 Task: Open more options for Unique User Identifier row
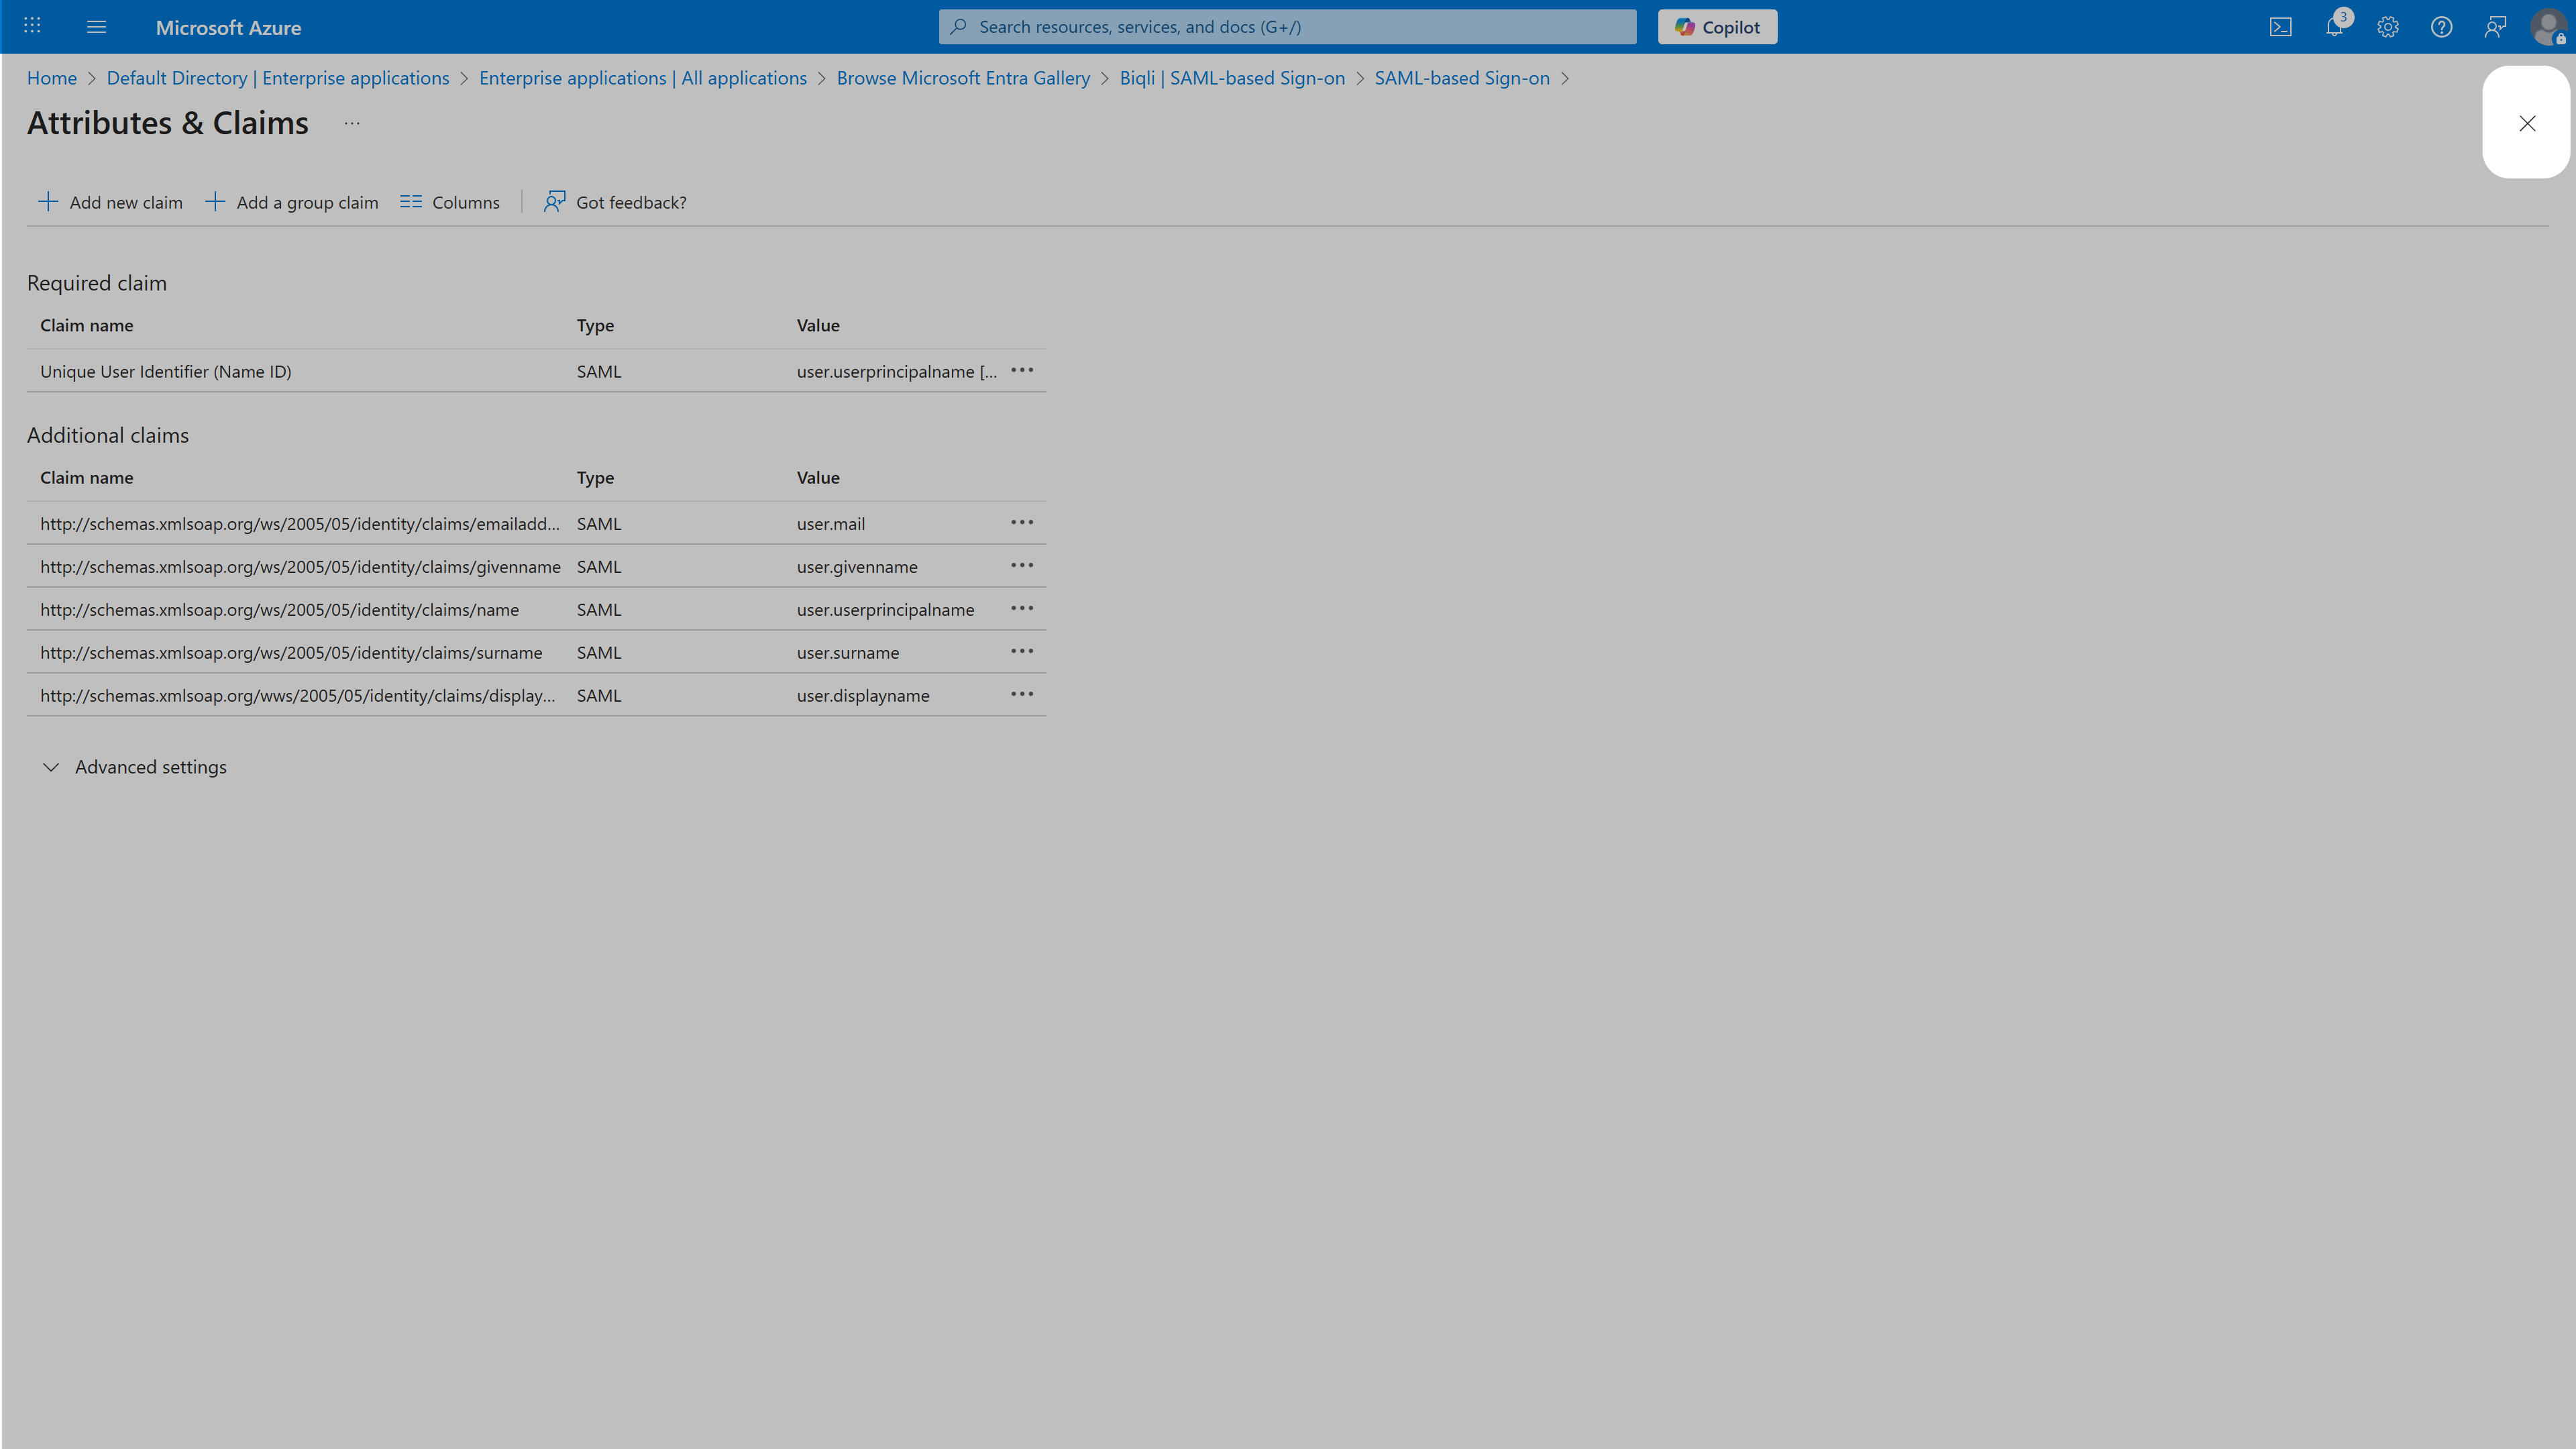click(1021, 371)
